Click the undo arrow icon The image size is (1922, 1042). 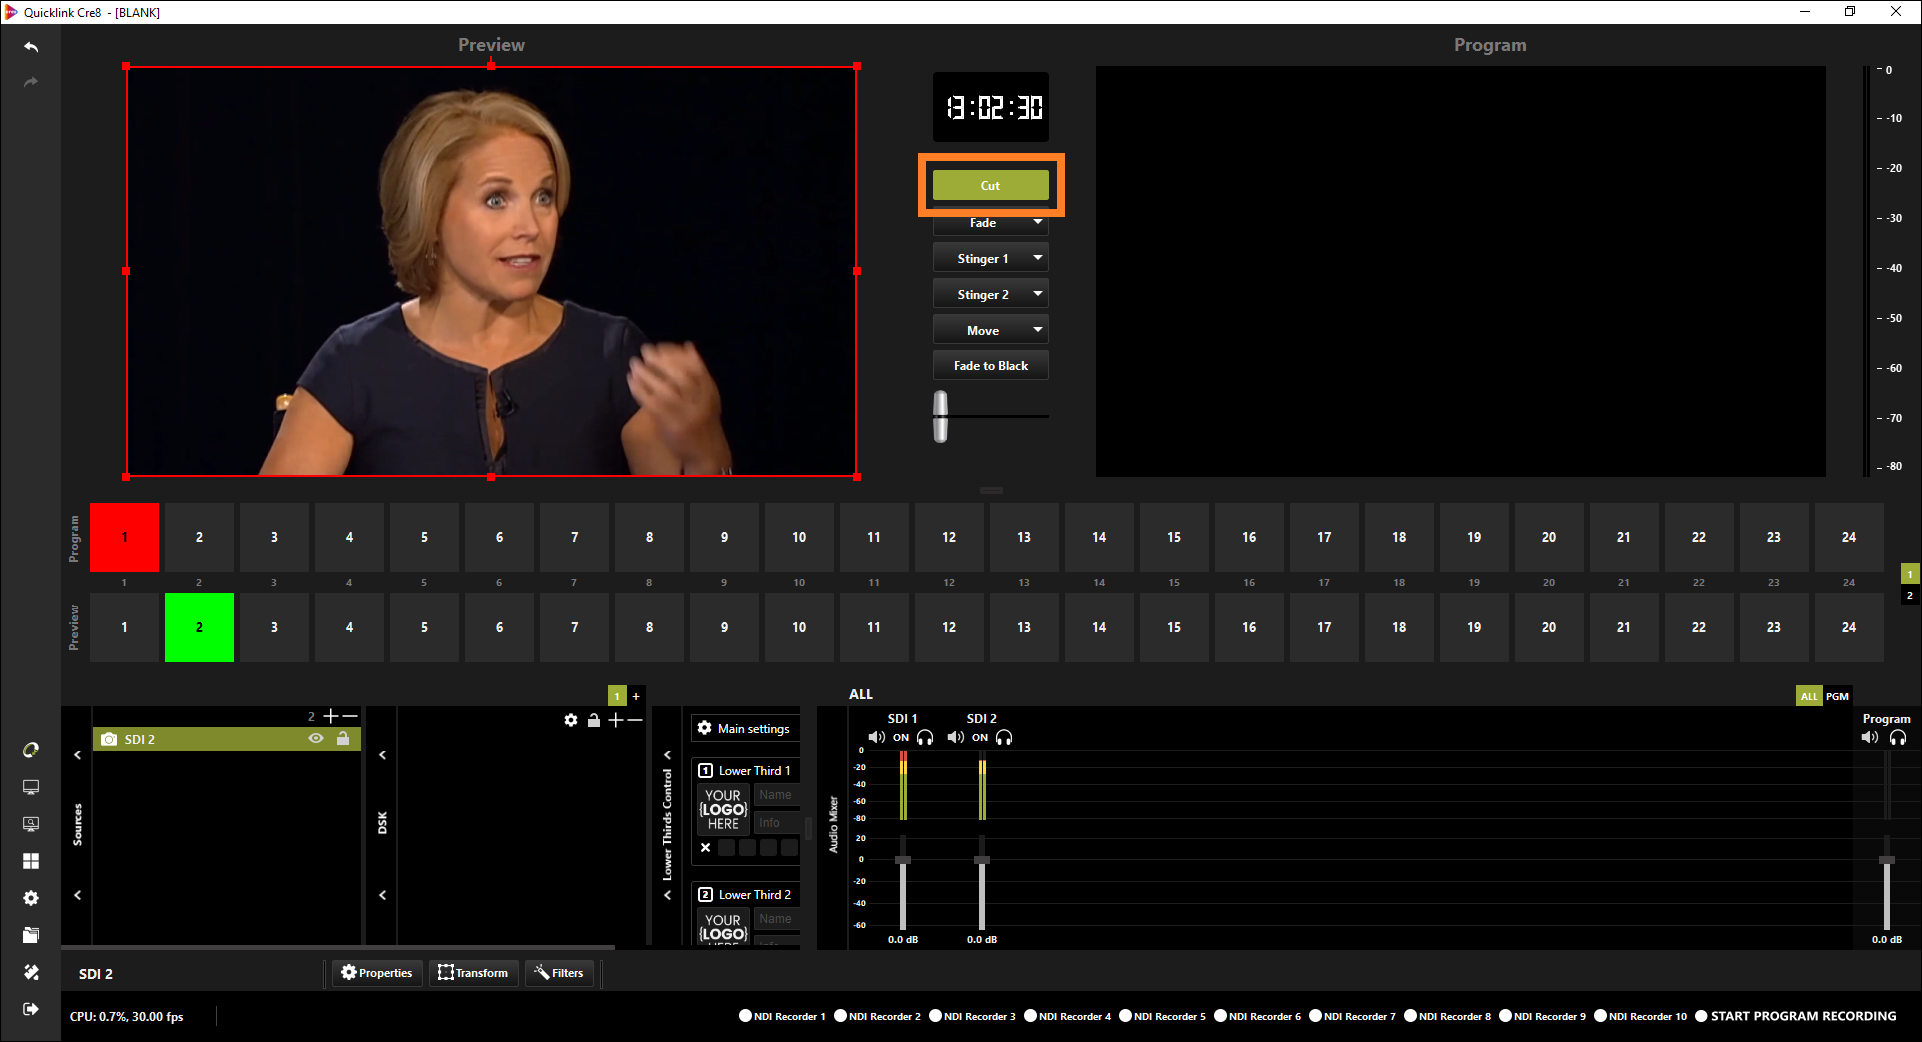31,47
